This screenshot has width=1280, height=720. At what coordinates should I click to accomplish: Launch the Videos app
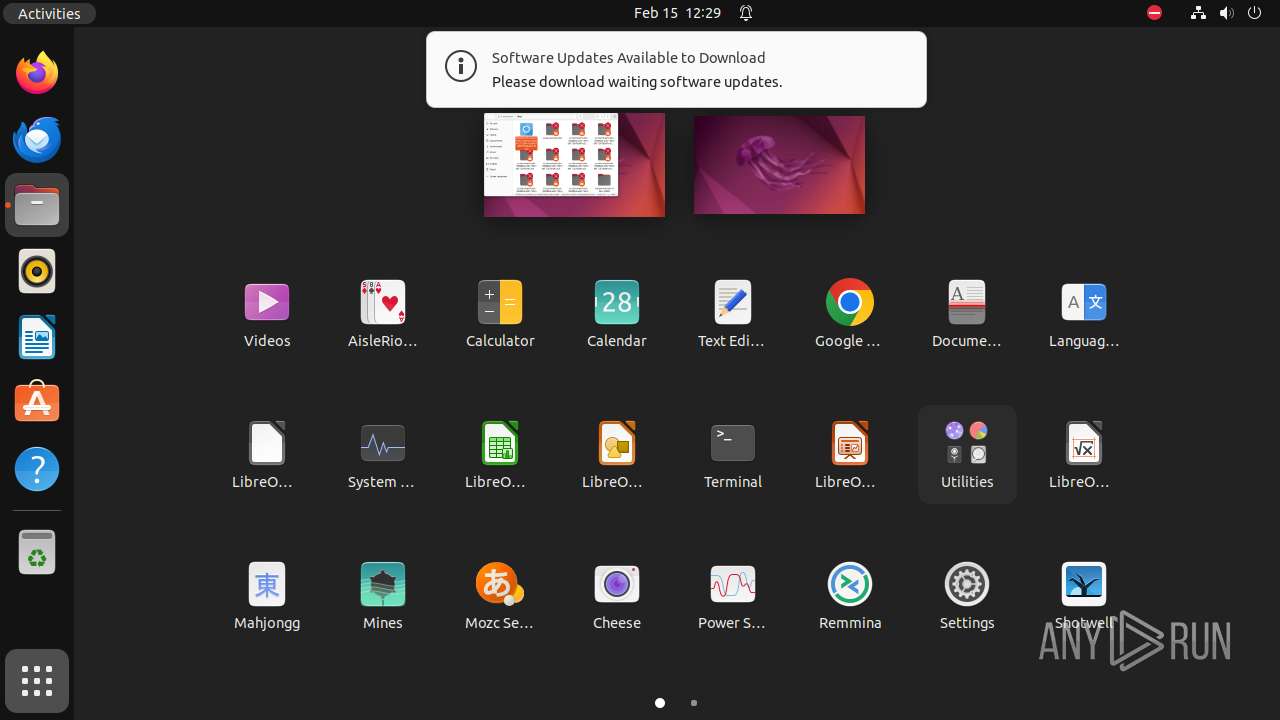(267, 314)
